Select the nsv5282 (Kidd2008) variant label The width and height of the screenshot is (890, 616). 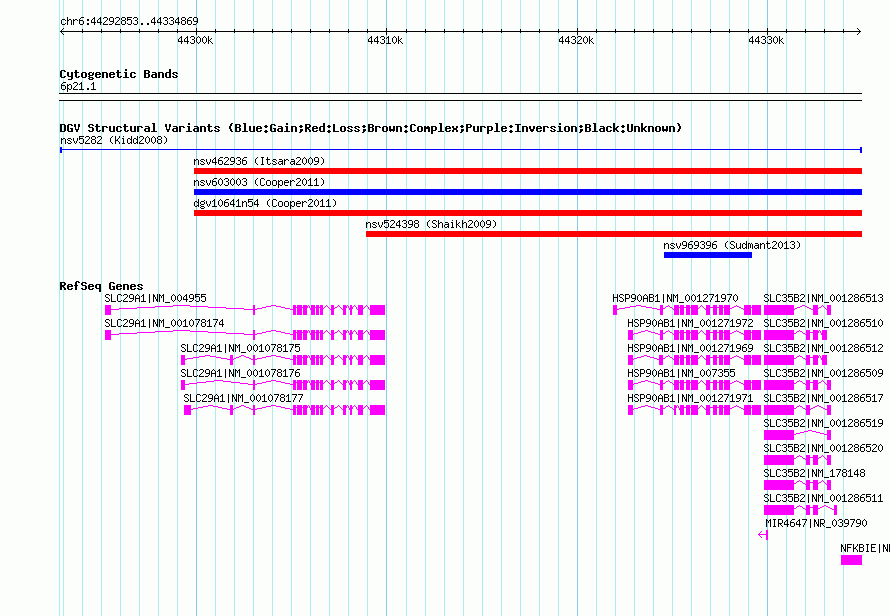(x=114, y=140)
